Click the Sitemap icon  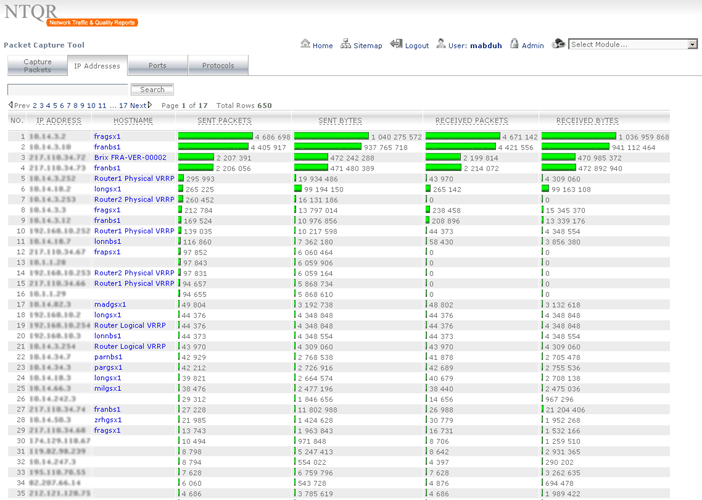pos(345,44)
